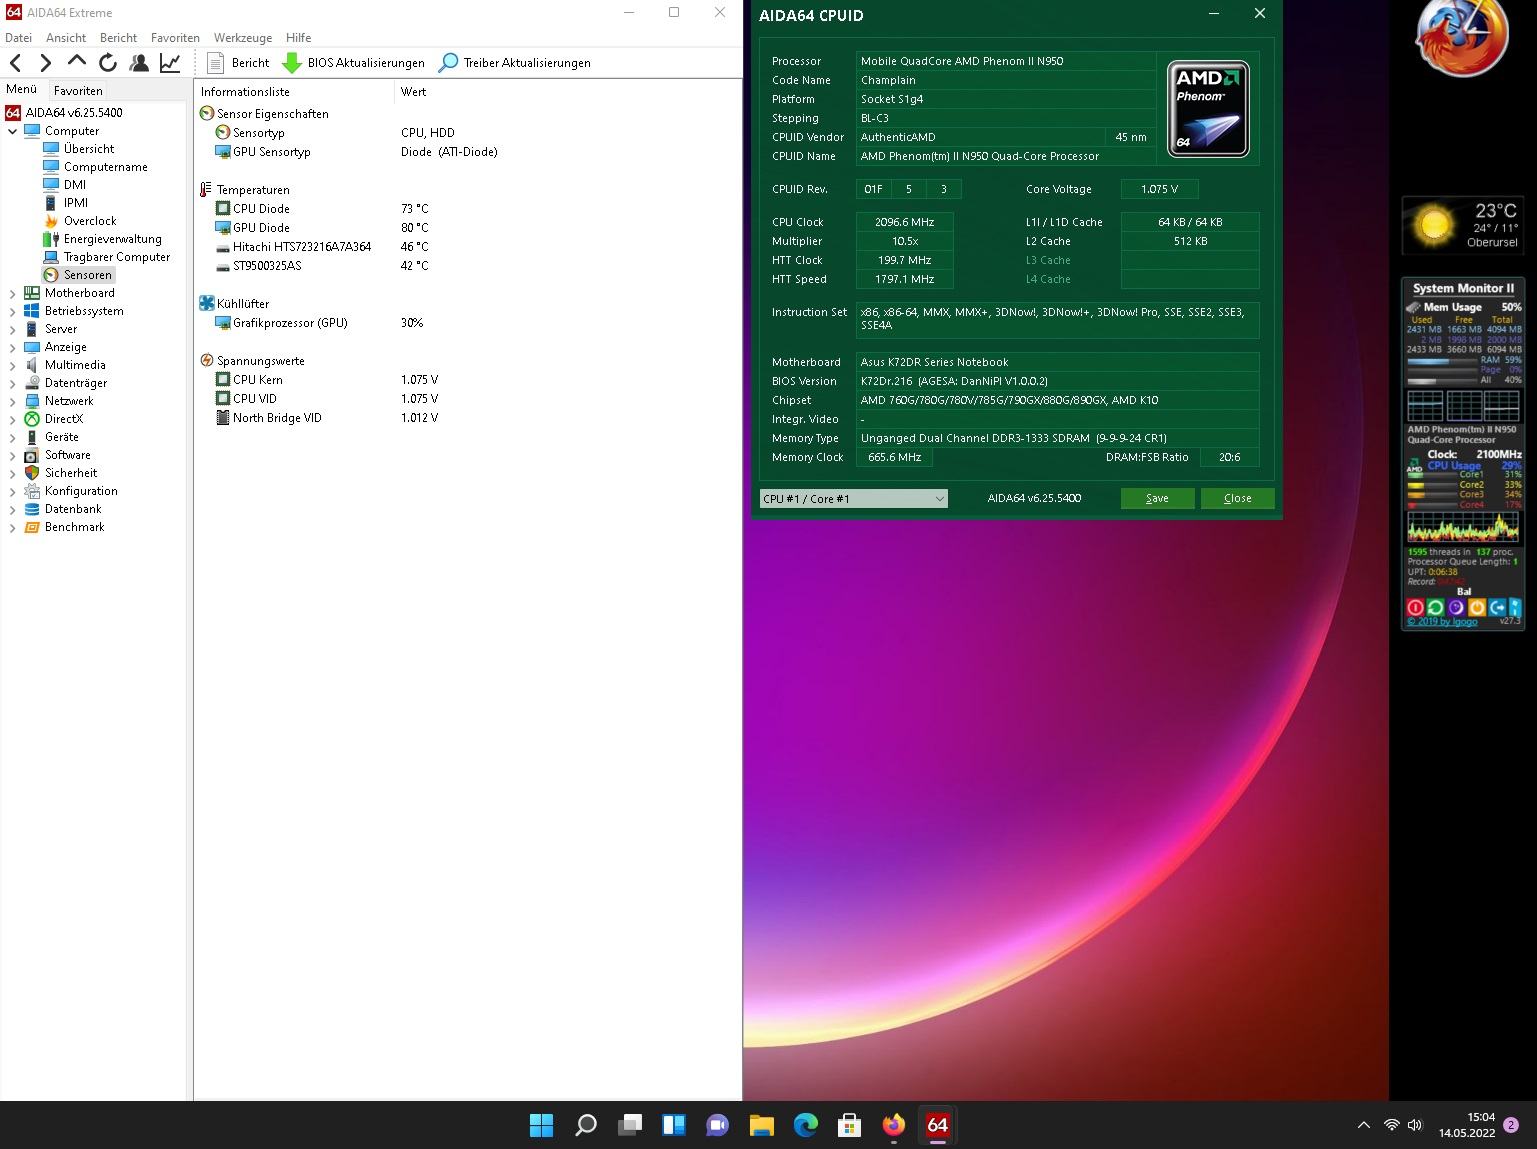This screenshot has width=1537, height=1149.
Task: Select Computername in the tree
Action: point(105,167)
